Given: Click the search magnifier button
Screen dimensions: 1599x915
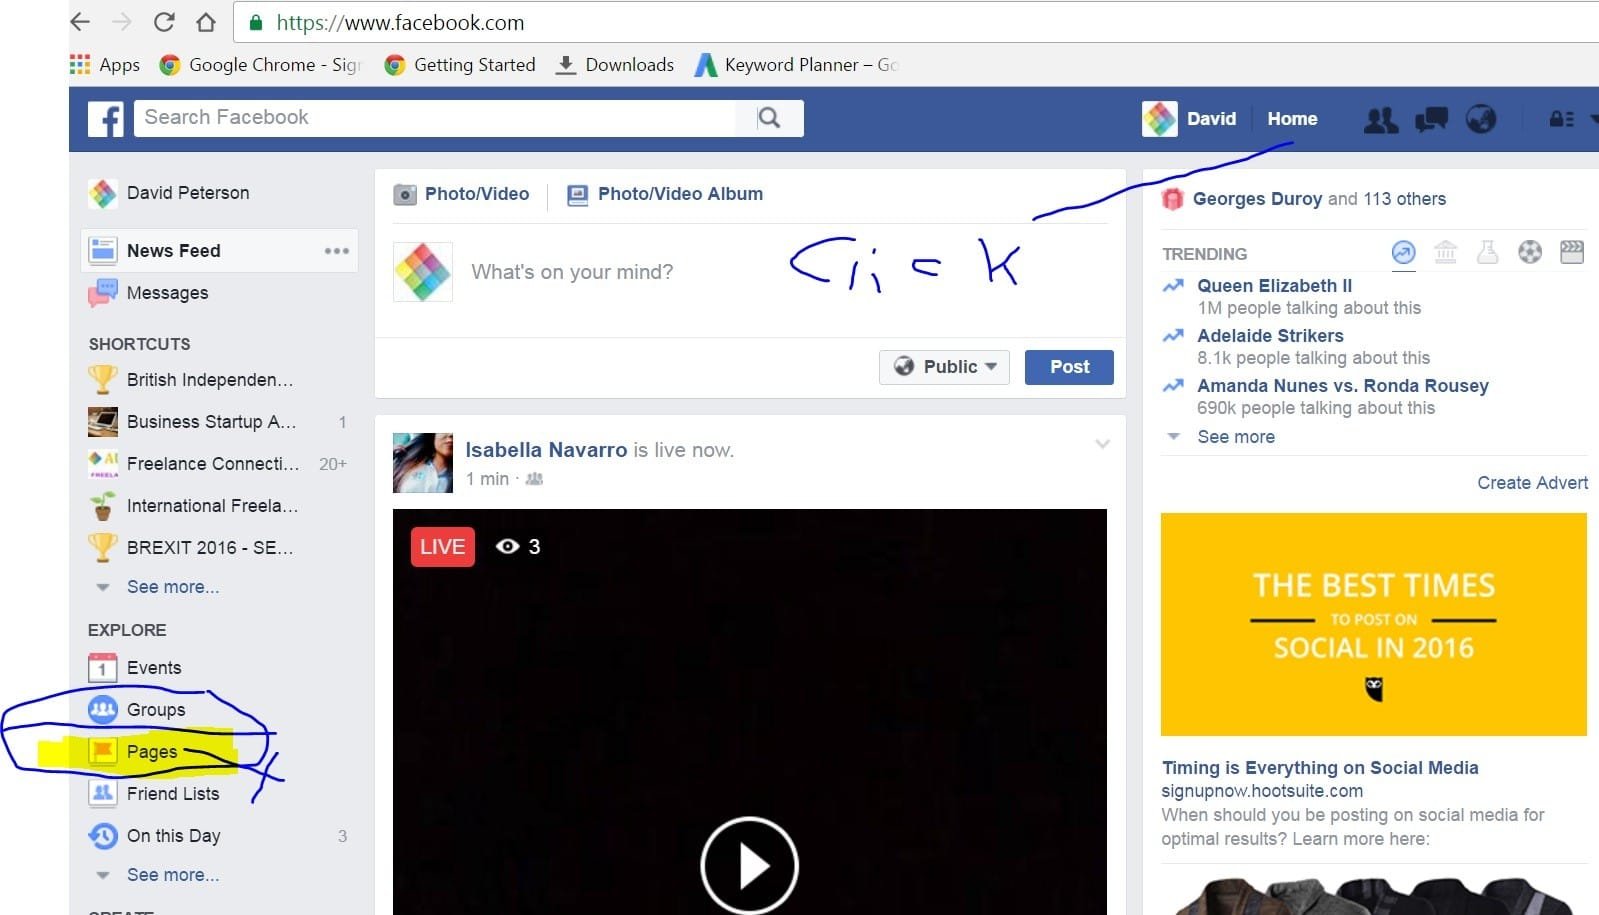Looking at the screenshot, I should pos(769,118).
